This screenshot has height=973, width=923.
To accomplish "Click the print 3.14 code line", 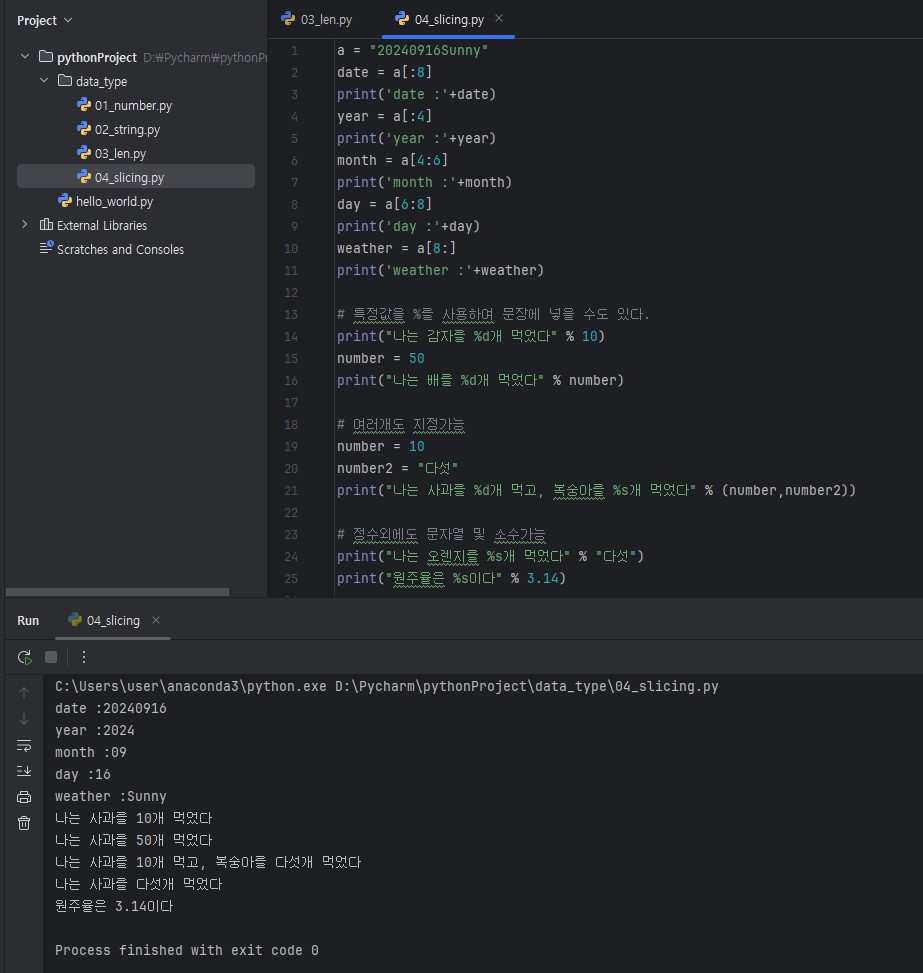I will [451, 578].
